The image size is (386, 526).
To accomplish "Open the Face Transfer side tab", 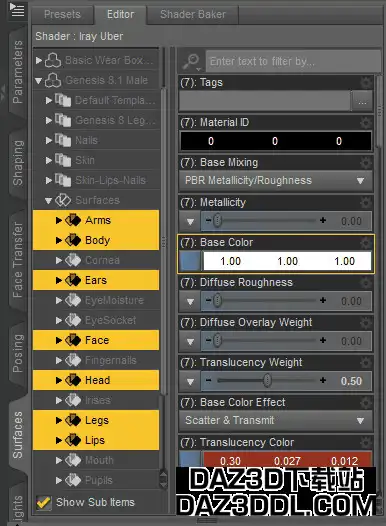I will (x=17, y=260).
